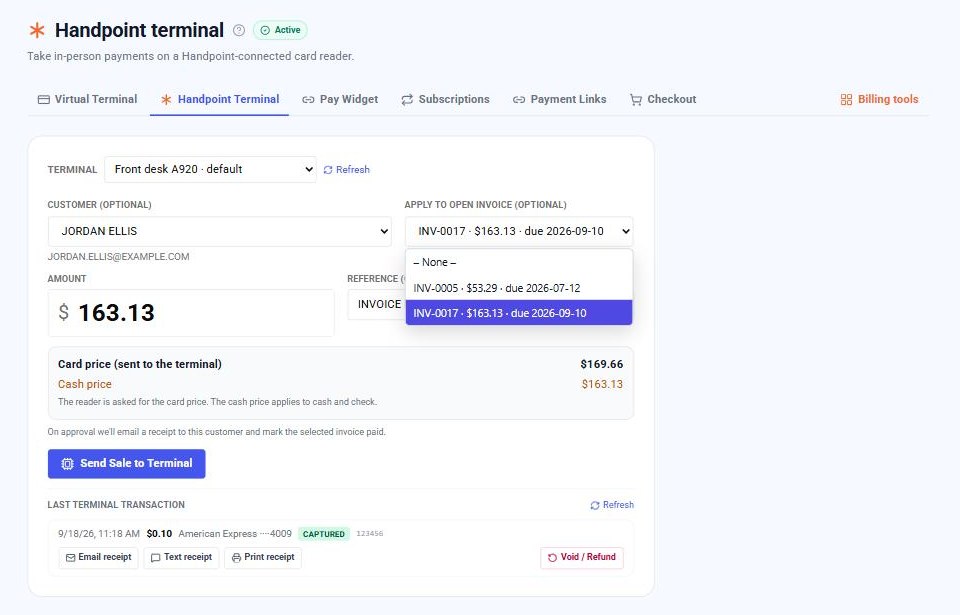Image resolution: width=960 pixels, height=615 pixels.
Task: Click American Express ····4009 card text
Action: [235, 534]
